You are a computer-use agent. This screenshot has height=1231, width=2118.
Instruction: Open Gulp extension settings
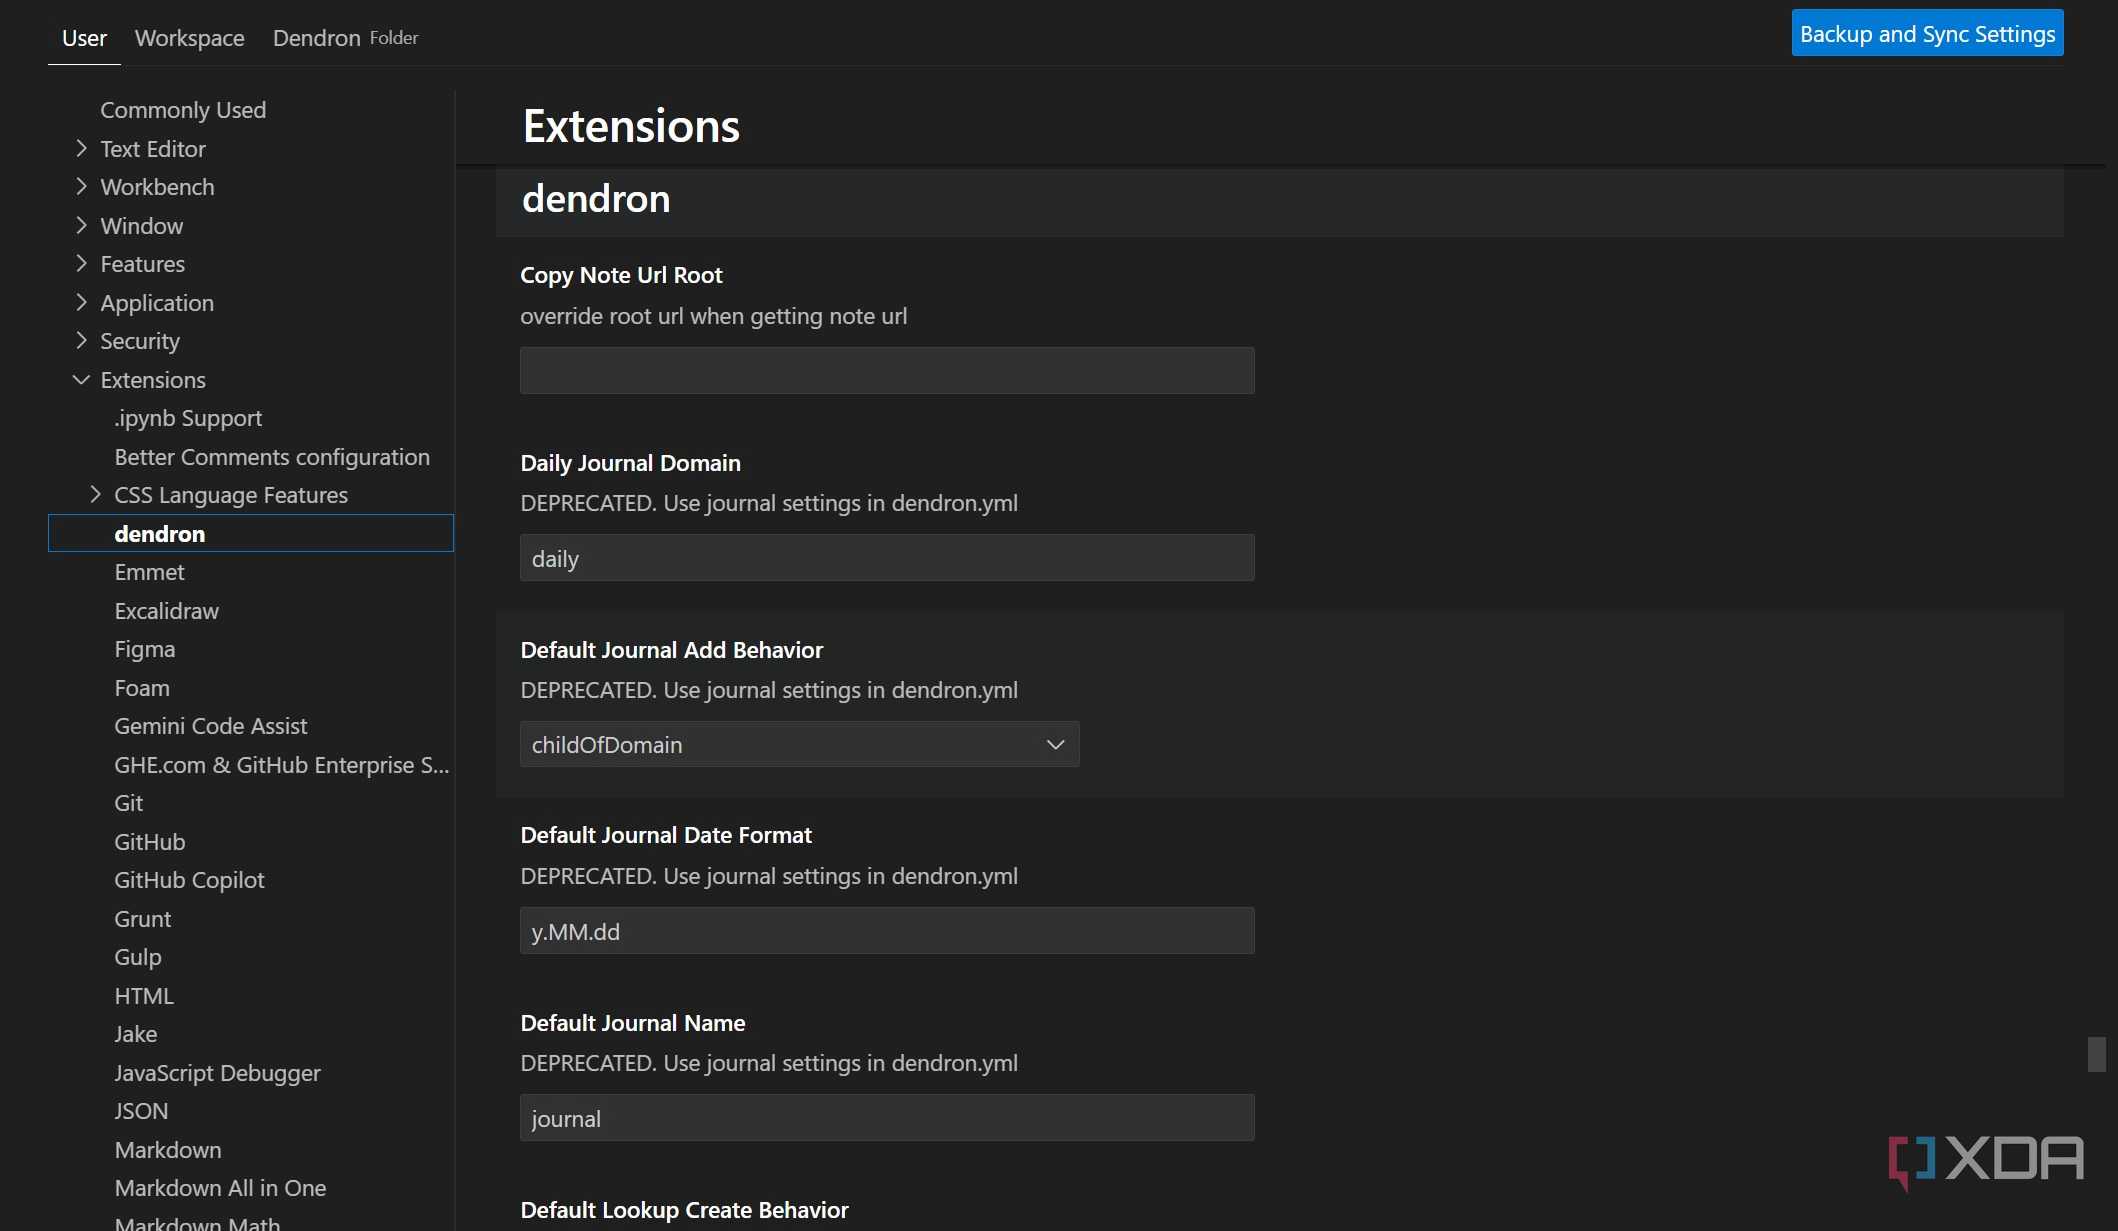coord(137,957)
